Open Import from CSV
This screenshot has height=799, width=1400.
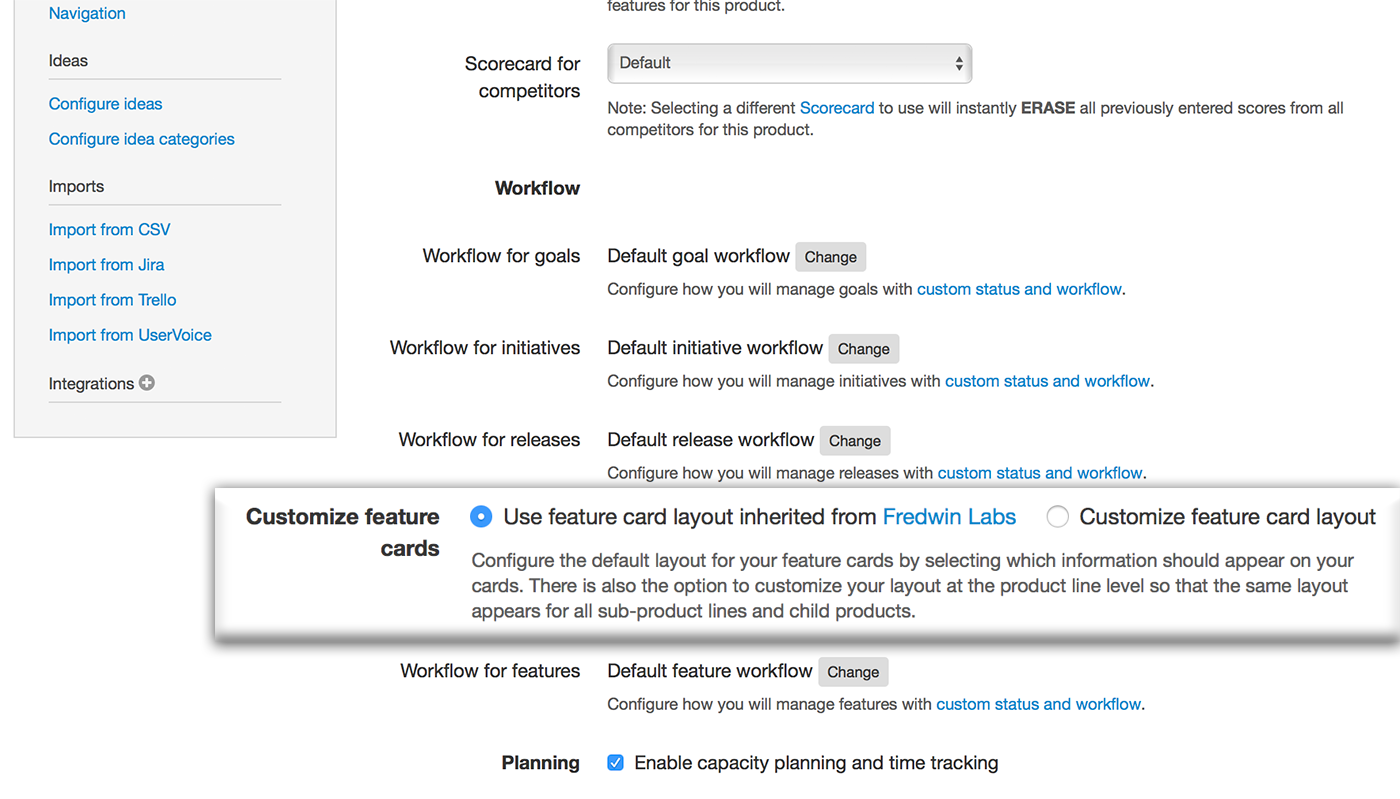(109, 229)
